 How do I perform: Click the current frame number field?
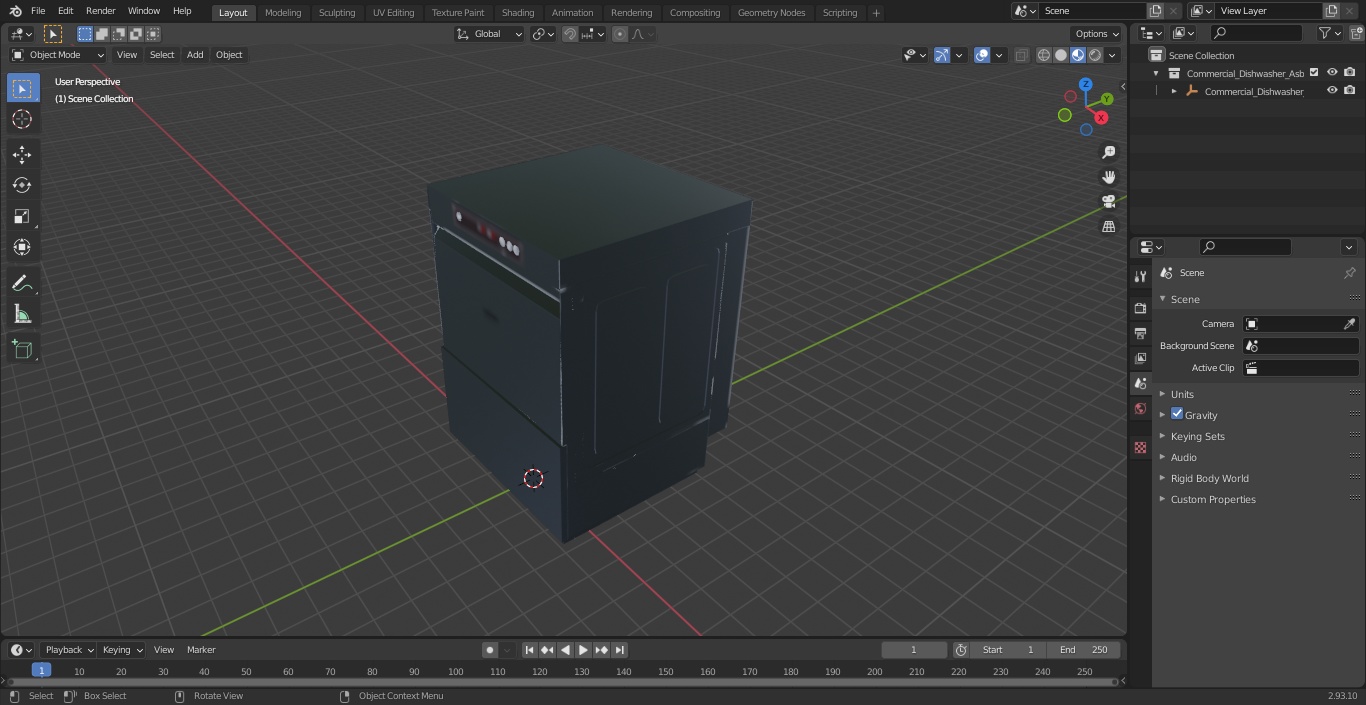[x=914, y=650]
